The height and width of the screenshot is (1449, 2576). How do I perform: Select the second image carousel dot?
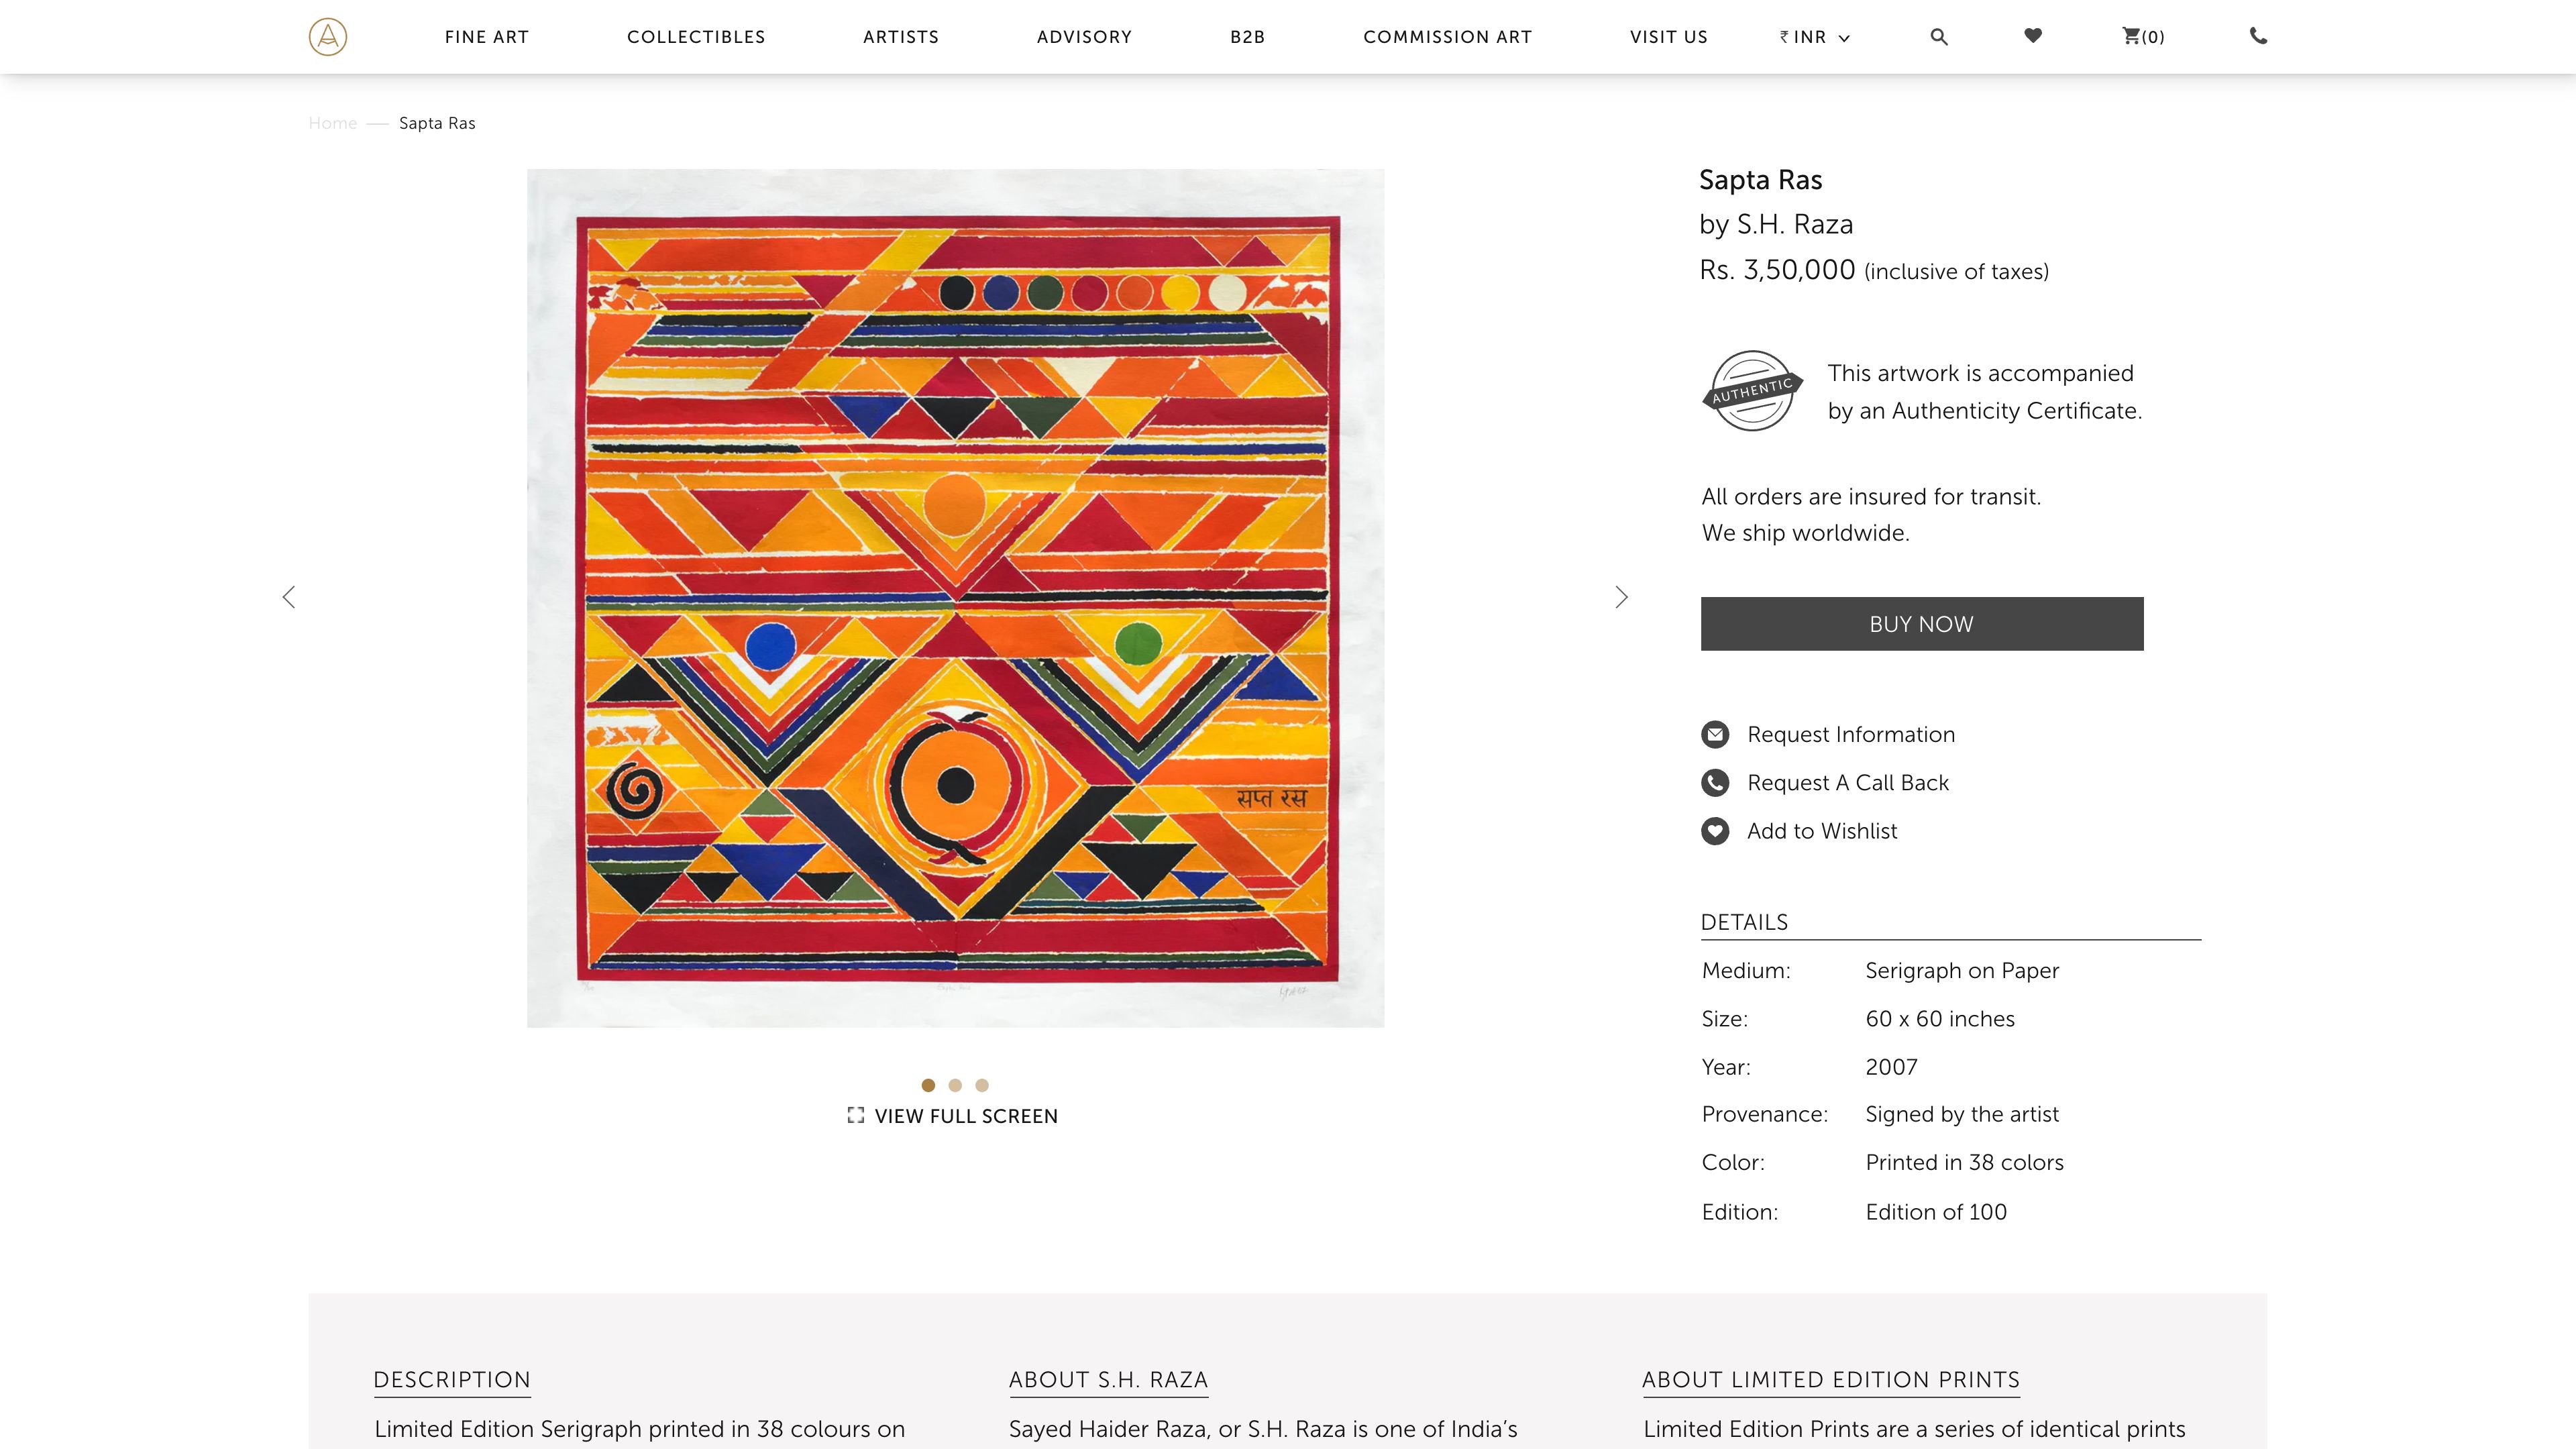click(x=955, y=1085)
